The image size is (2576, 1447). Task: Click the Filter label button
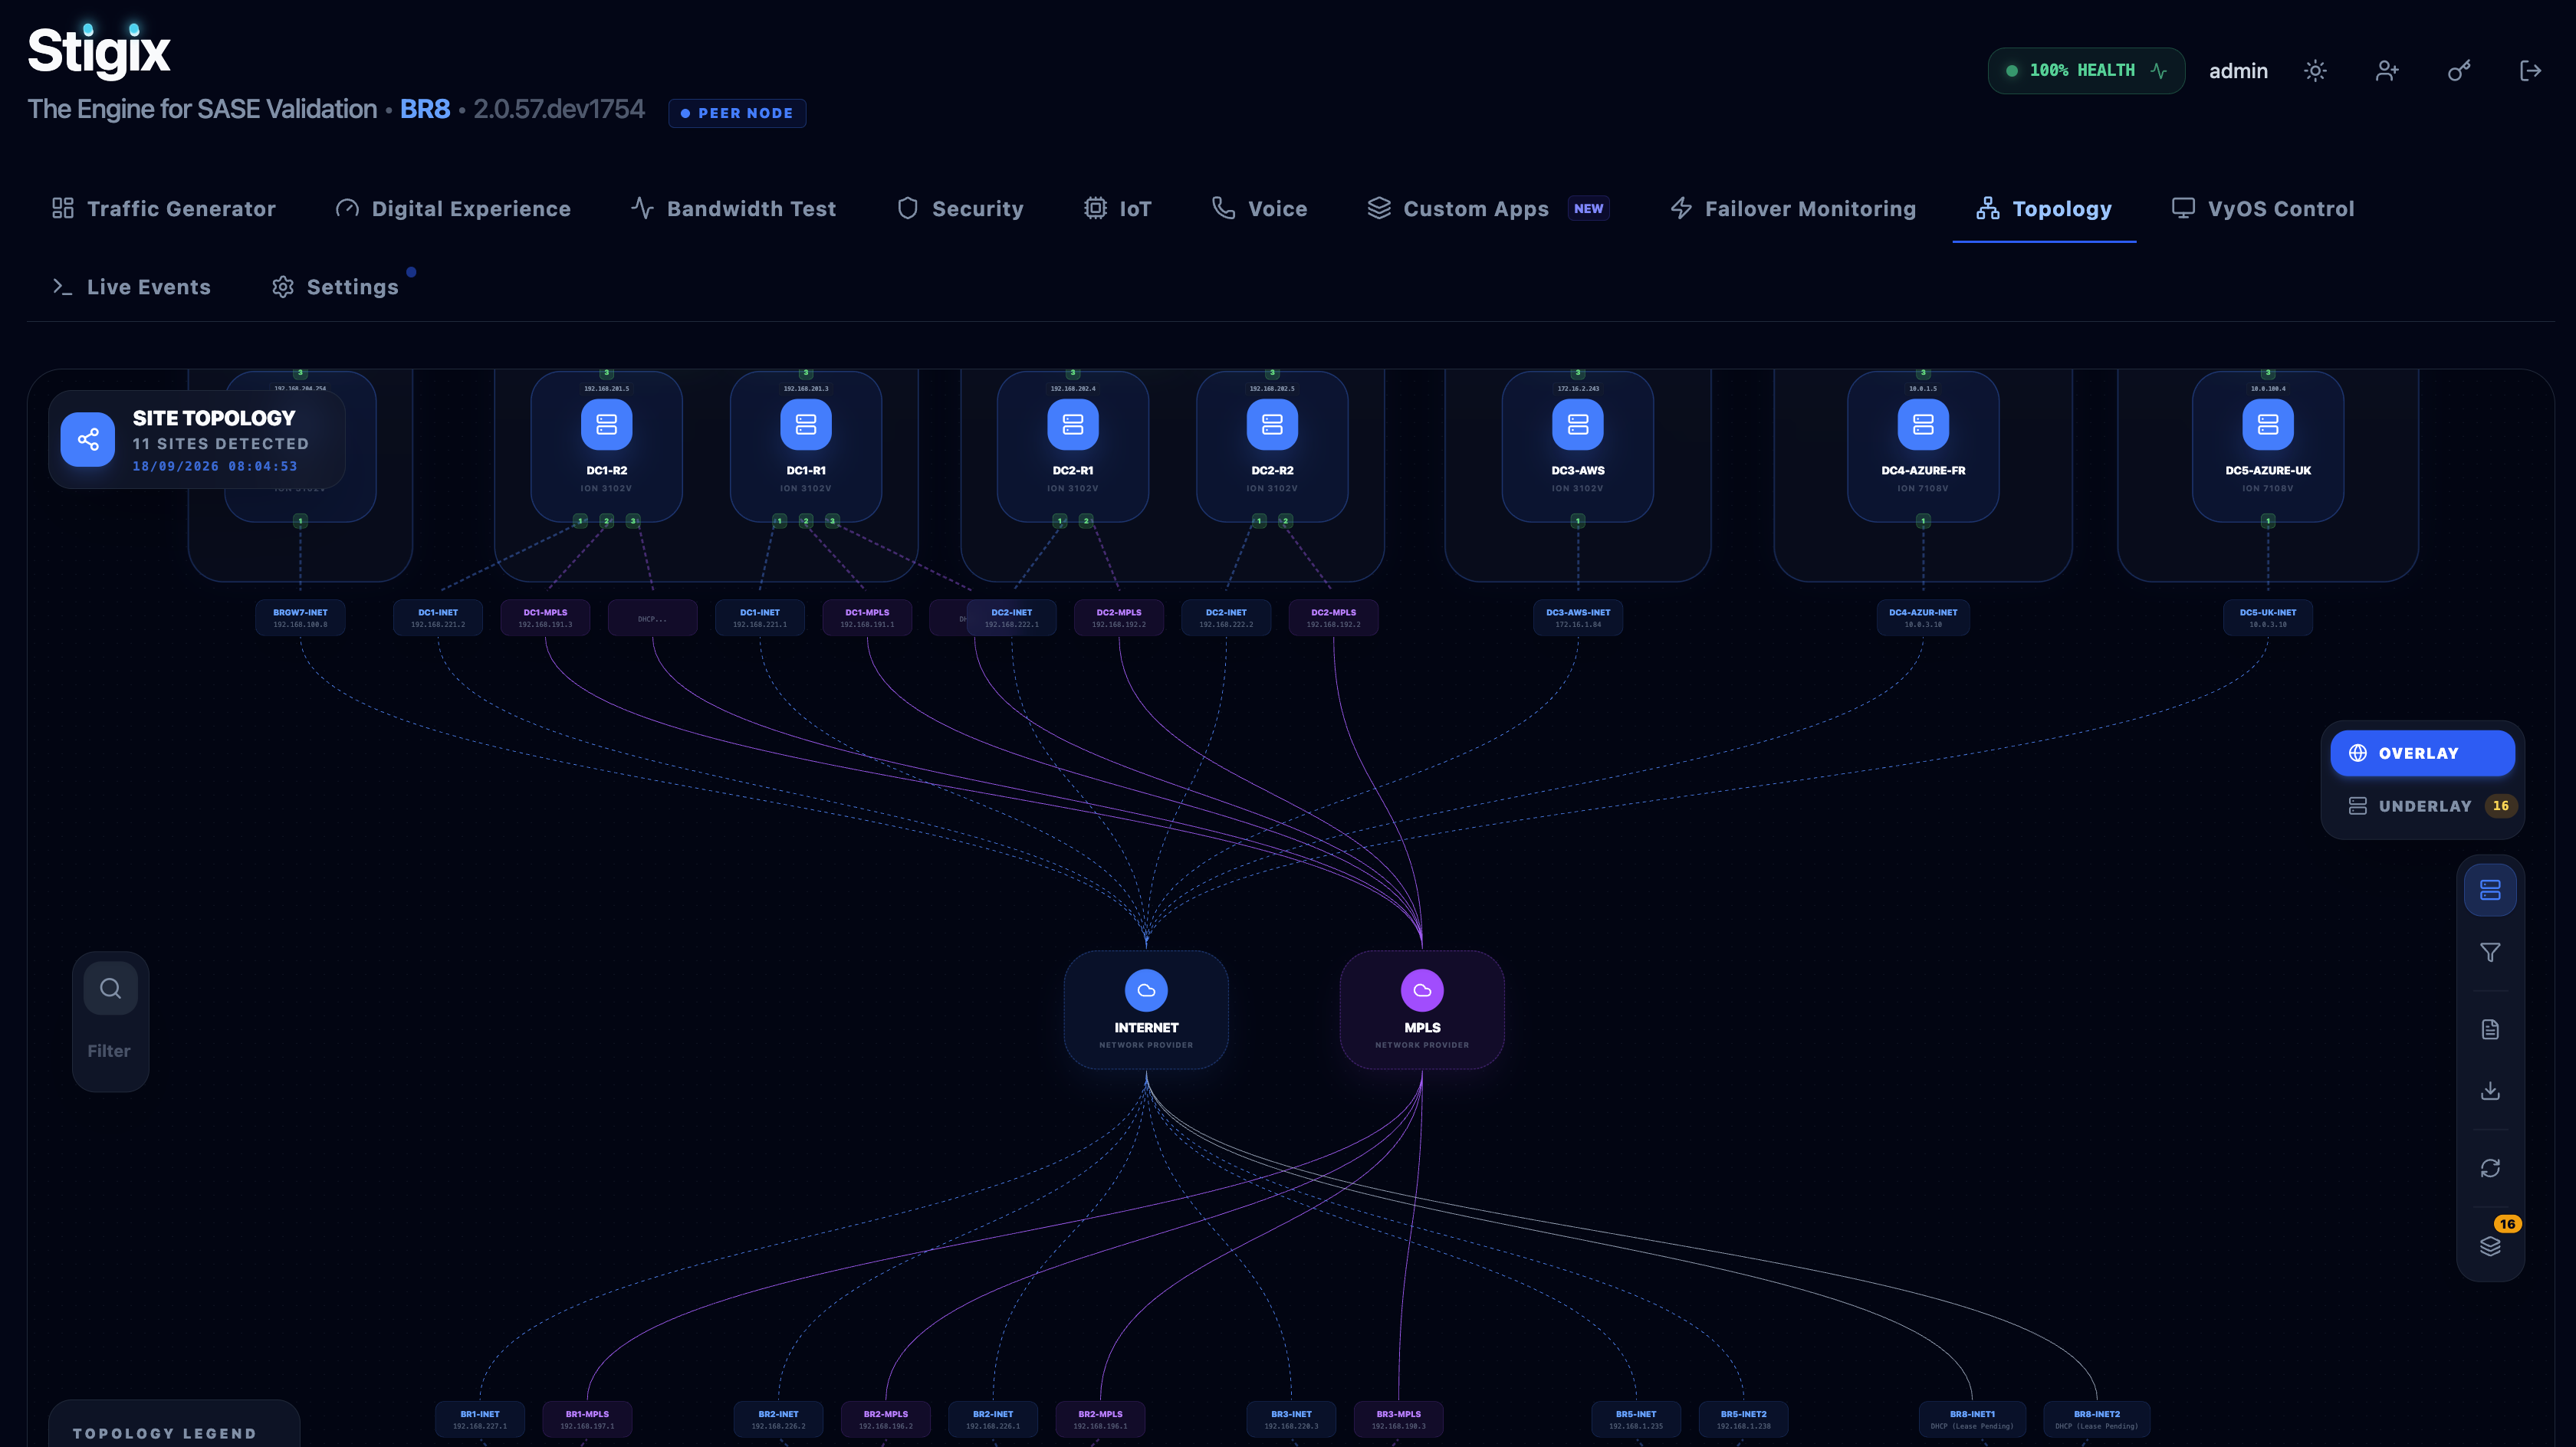tap(109, 1051)
